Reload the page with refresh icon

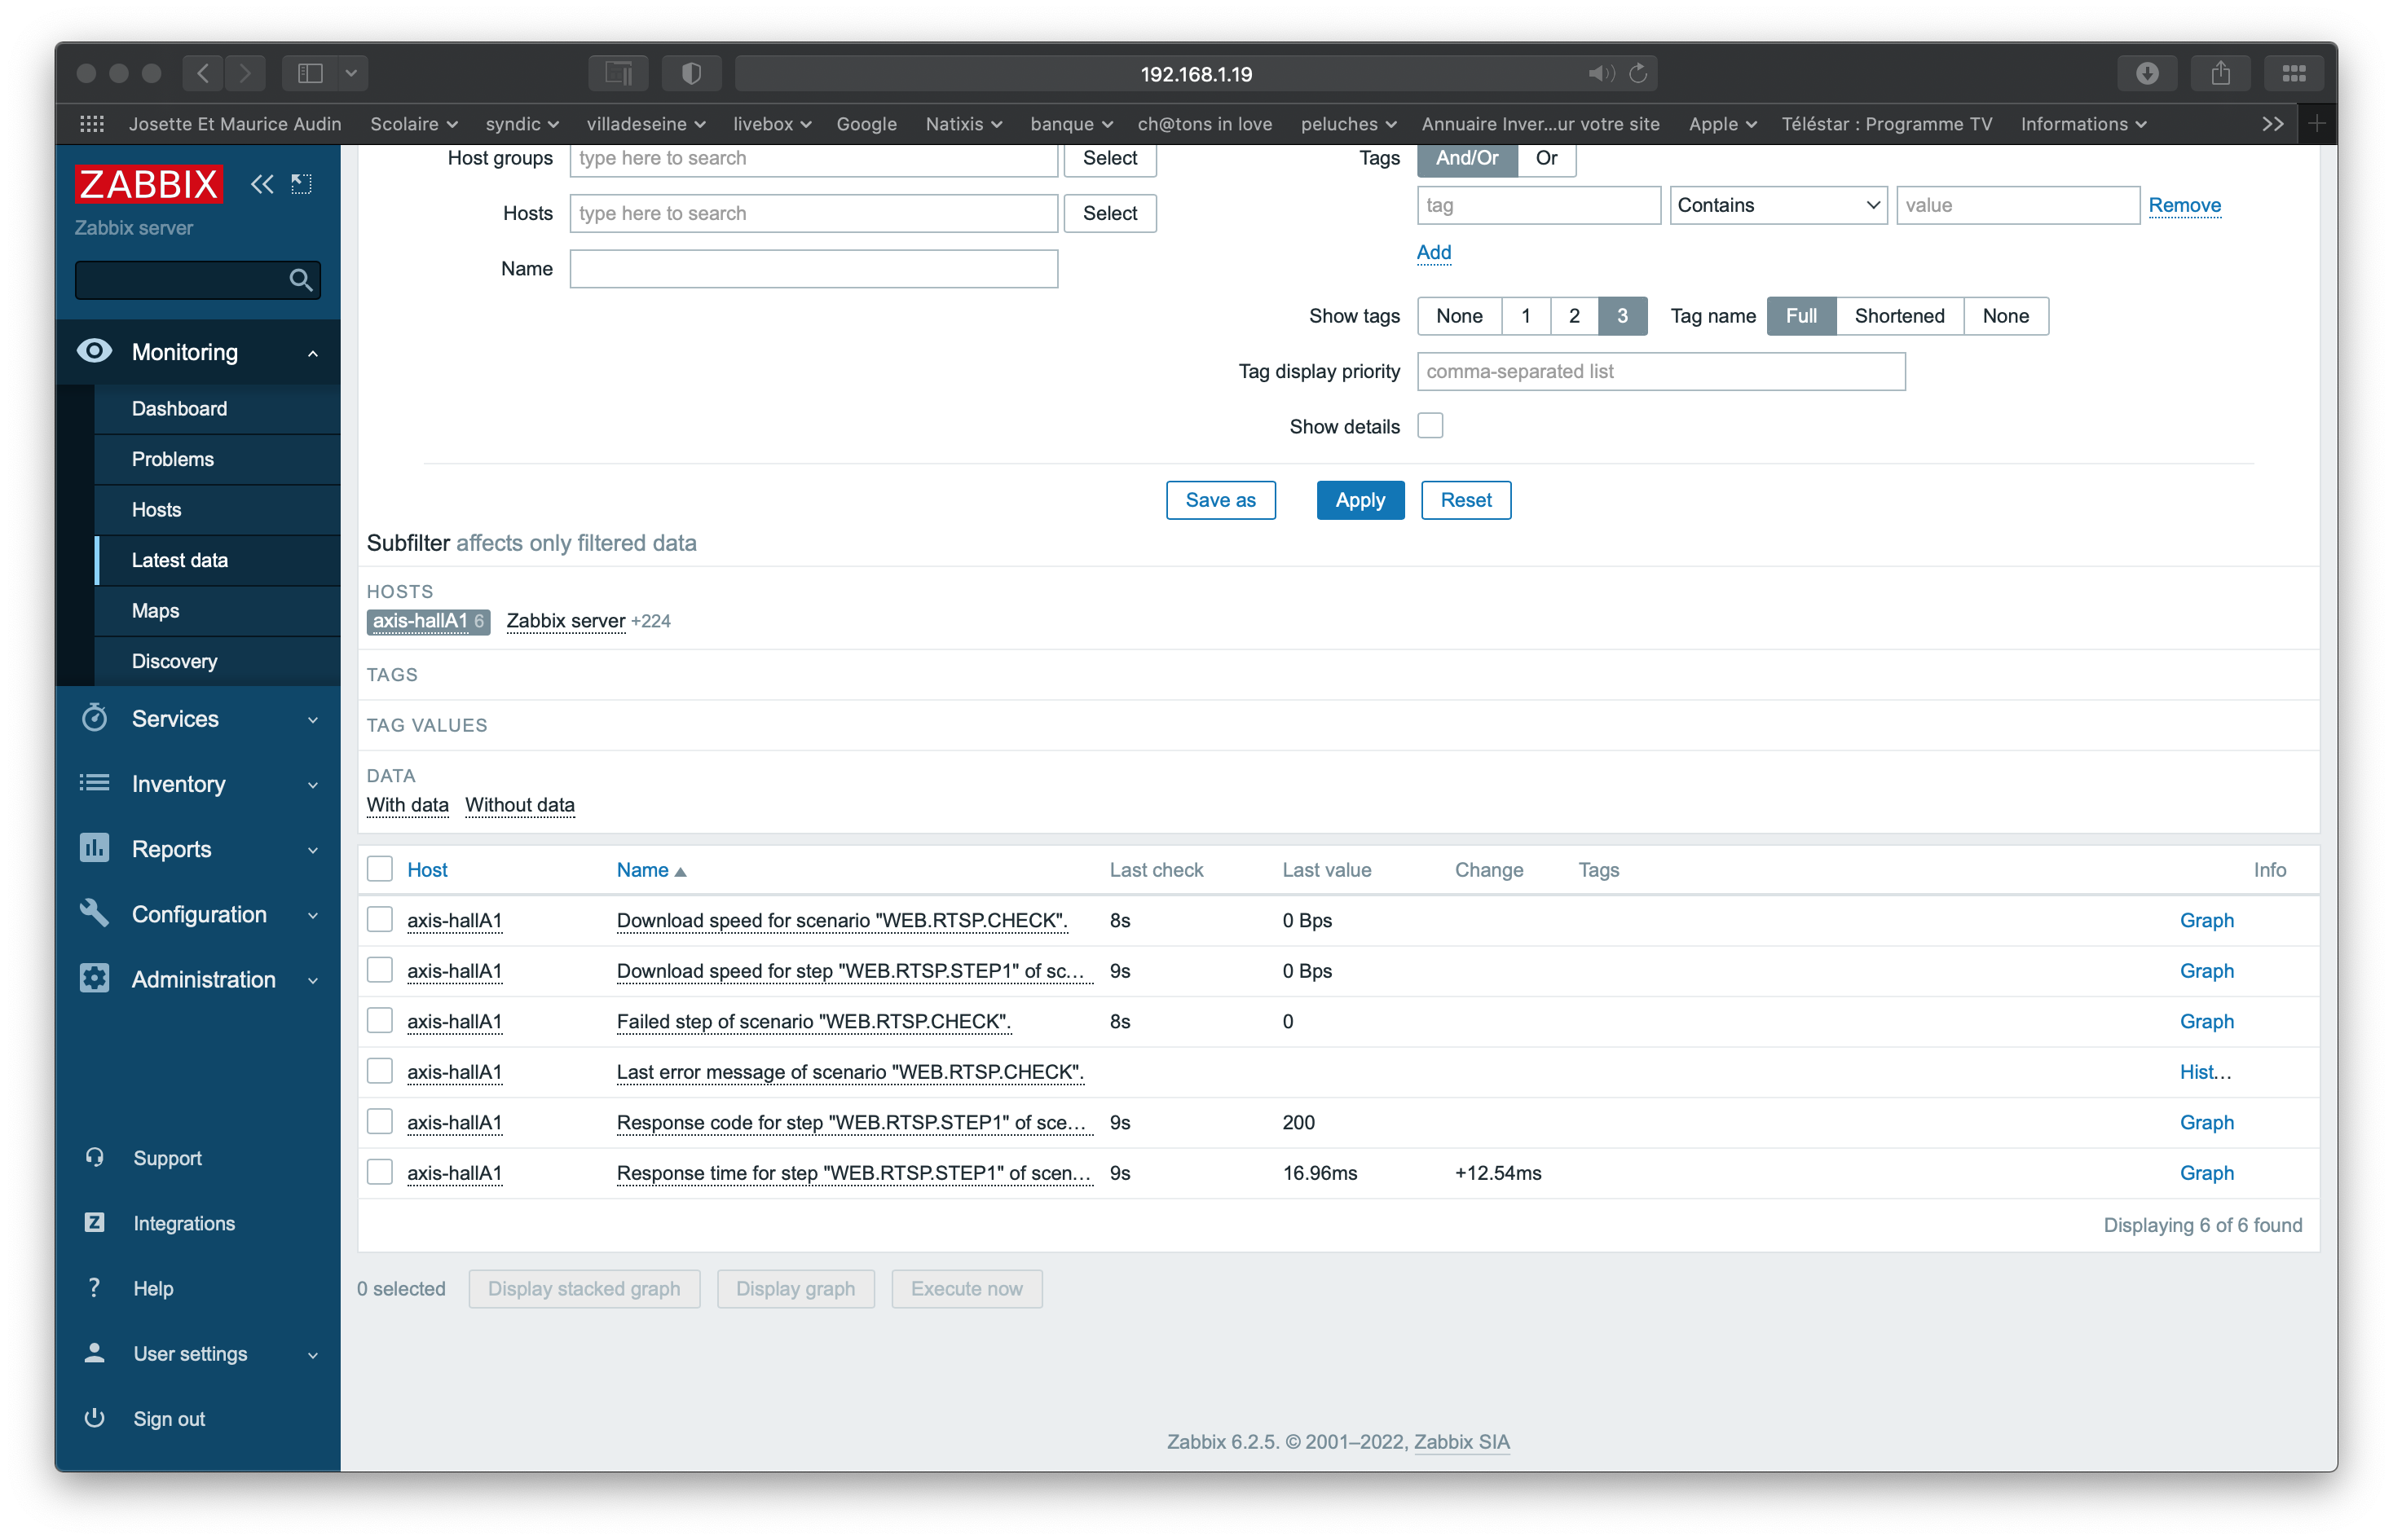(1638, 73)
